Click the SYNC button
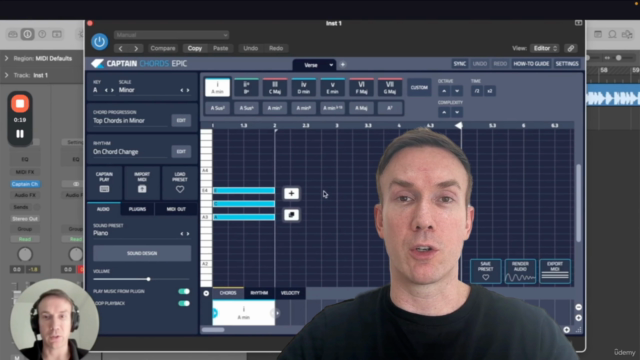Viewport: 640px width, 360px height. [460, 64]
